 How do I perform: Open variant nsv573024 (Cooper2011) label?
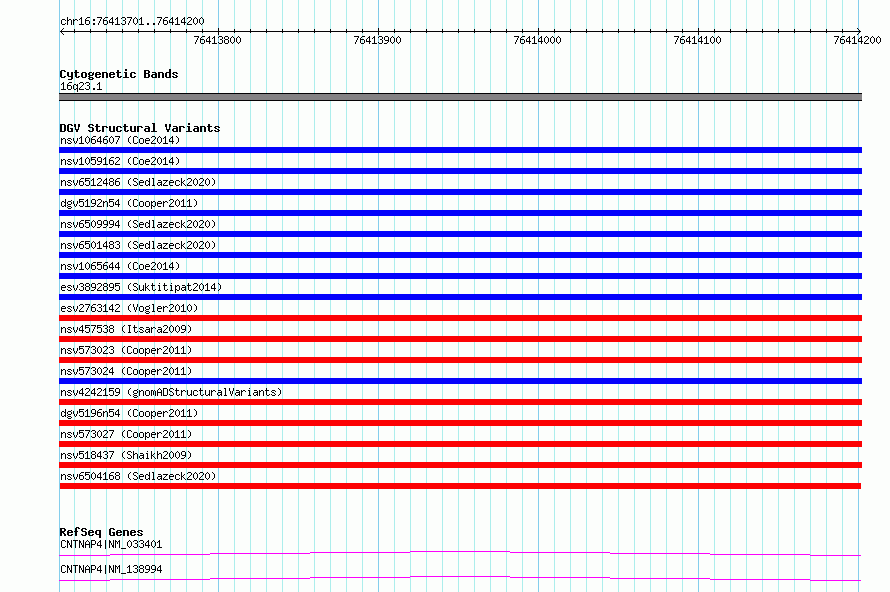pos(126,371)
